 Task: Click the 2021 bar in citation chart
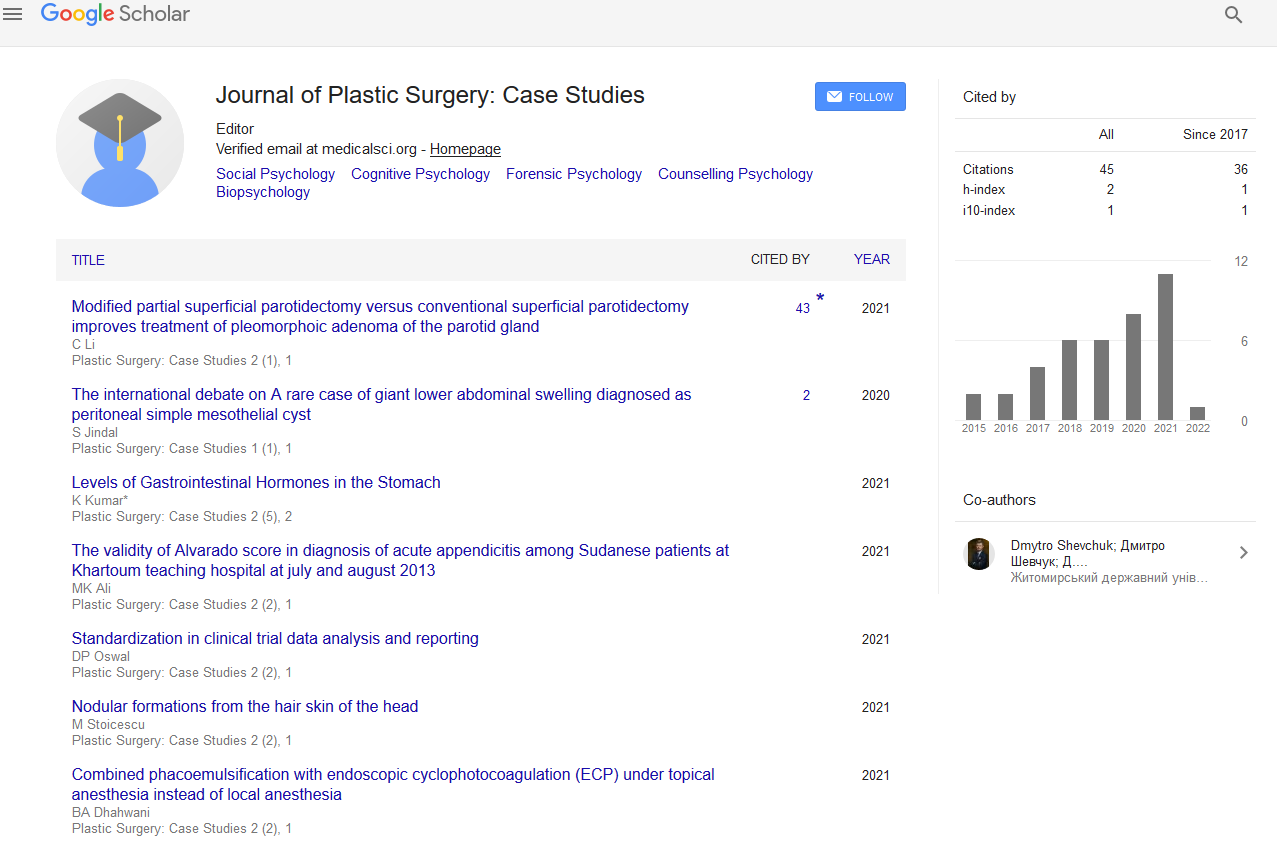1165,346
